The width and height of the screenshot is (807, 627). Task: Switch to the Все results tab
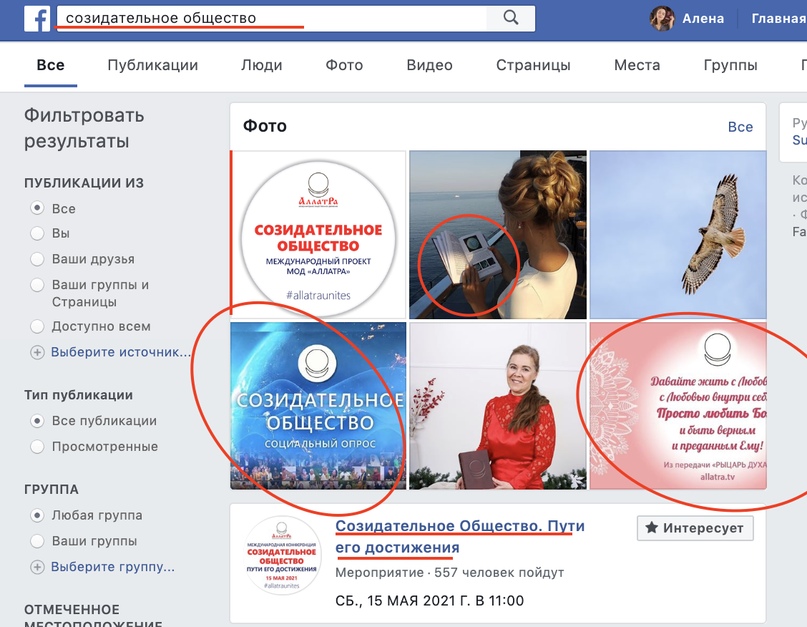tap(50, 65)
